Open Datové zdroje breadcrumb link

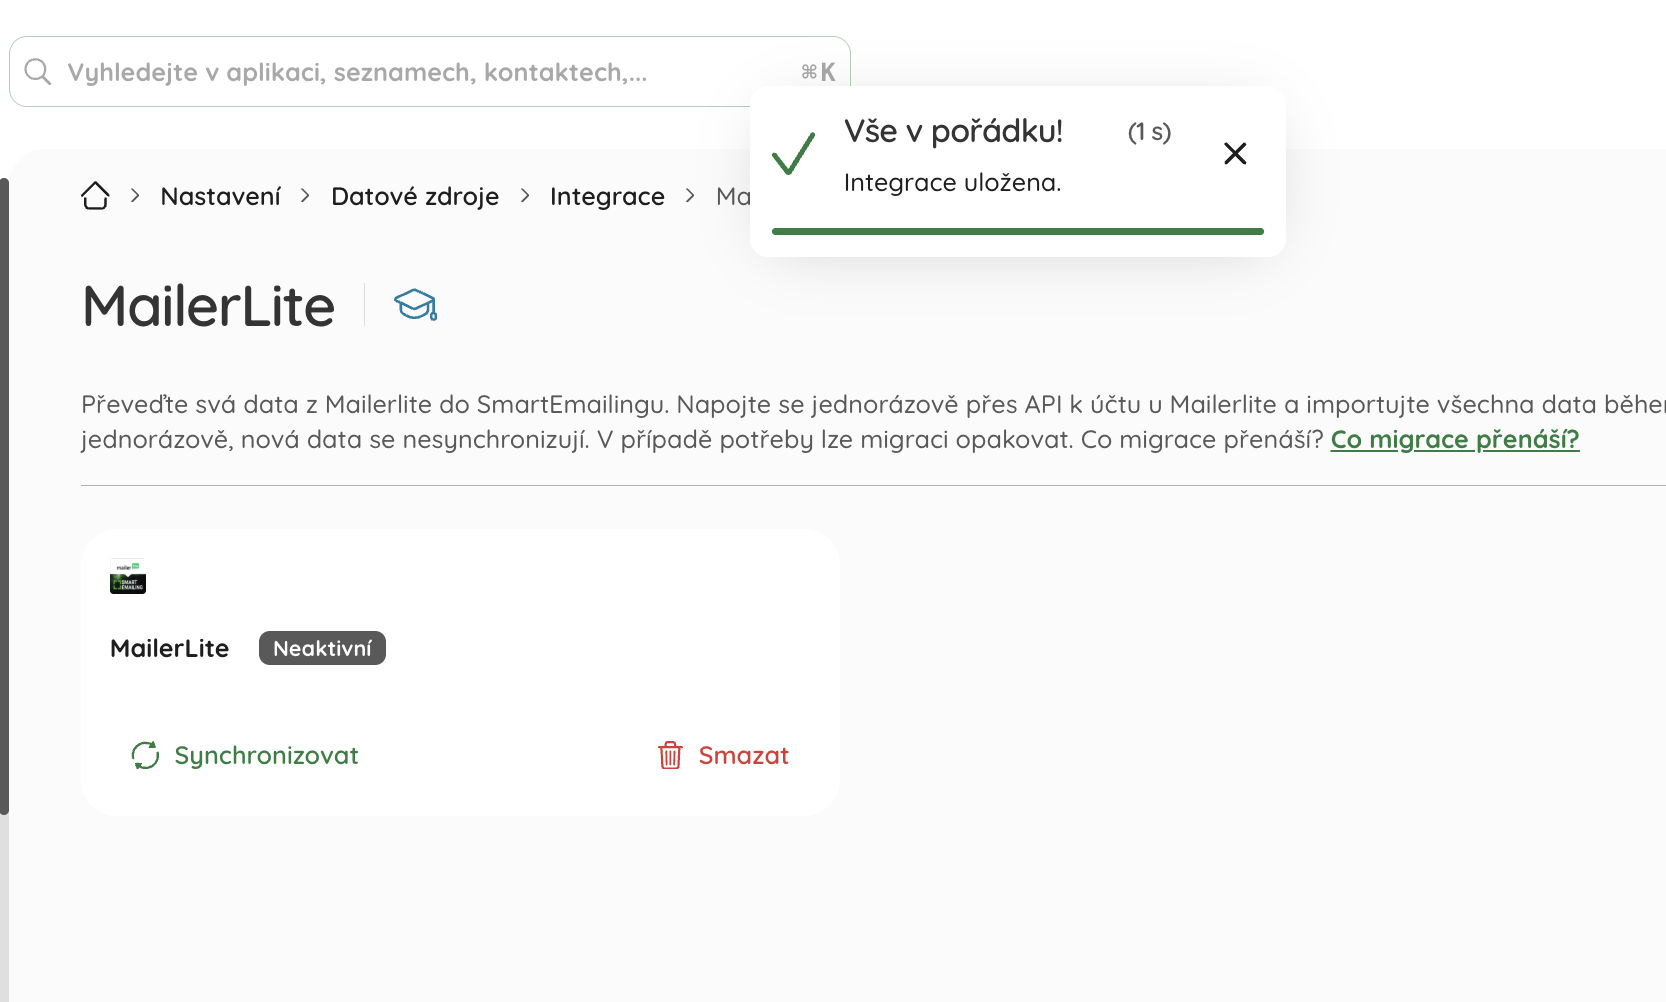point(415,196)
